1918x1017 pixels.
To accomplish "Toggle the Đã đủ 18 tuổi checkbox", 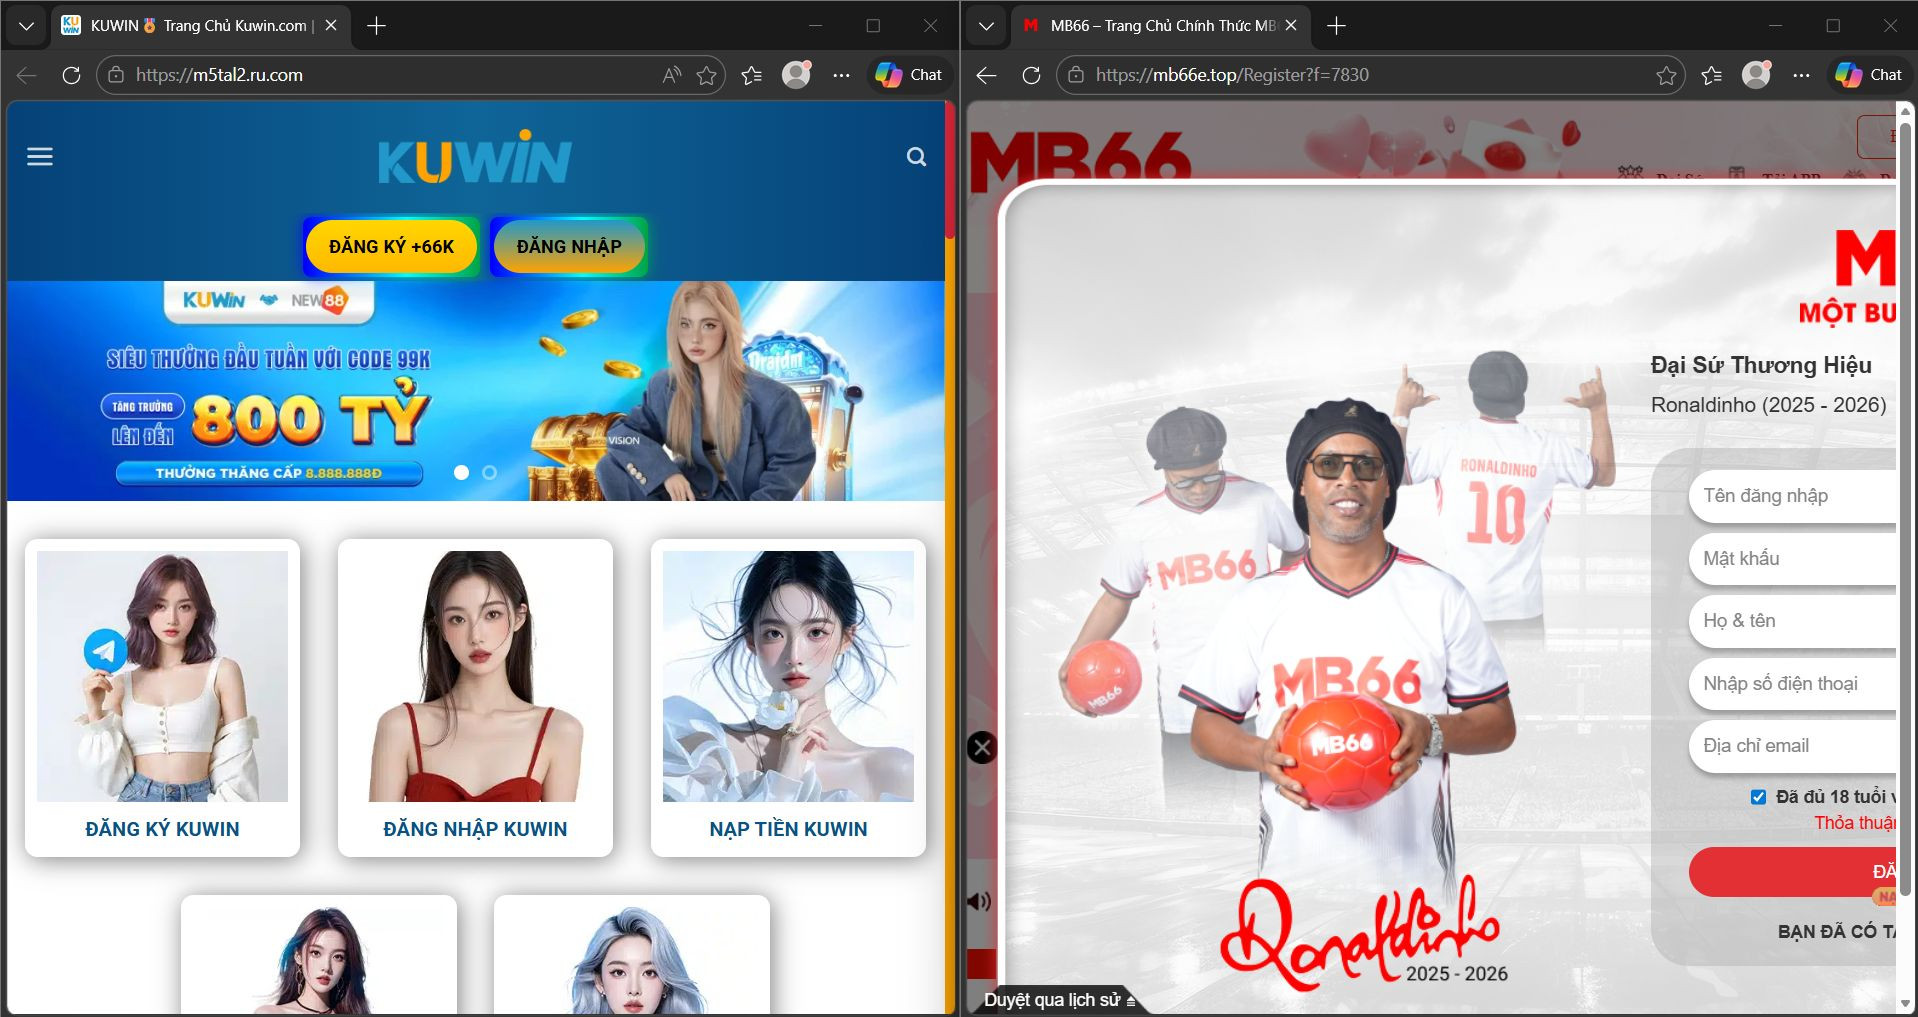I will 1758,797.
